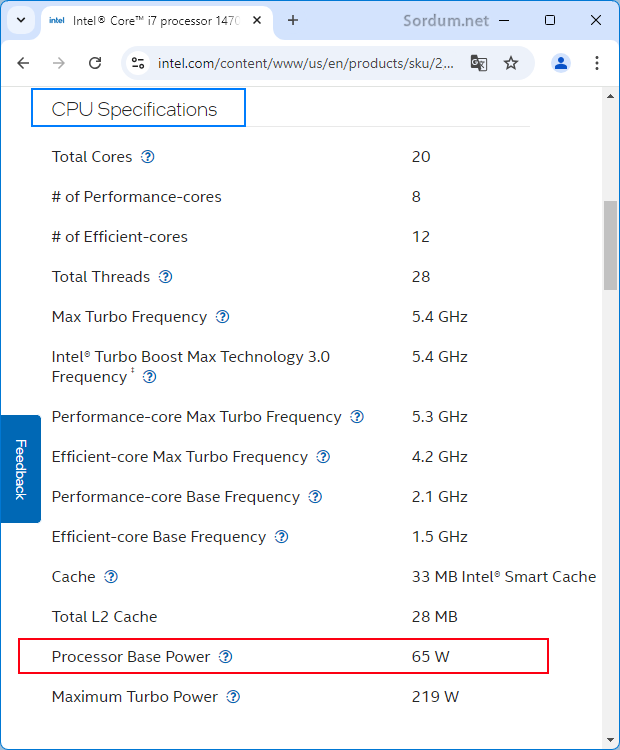This screenshot has width=620, height=750.
Task: Open the Maximum Turbo Power help icon
Action: click(x=233, y=697)
